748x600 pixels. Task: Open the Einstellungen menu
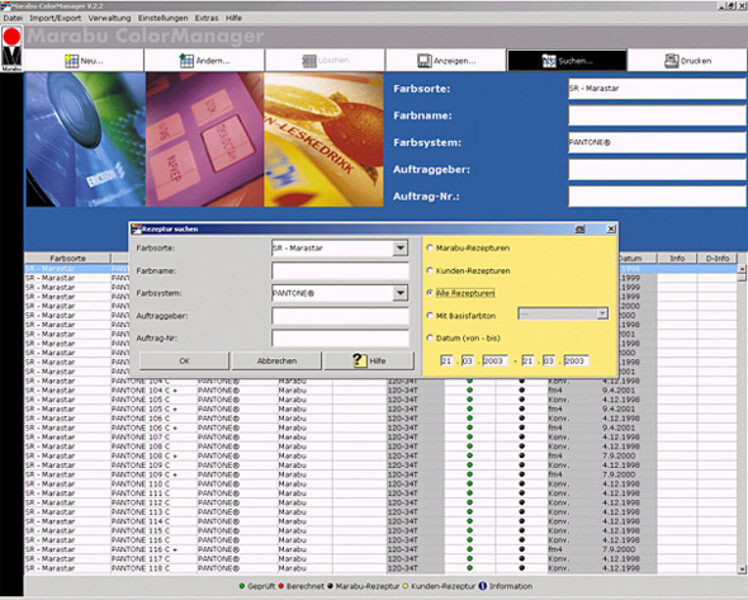[x=163, y=18]
